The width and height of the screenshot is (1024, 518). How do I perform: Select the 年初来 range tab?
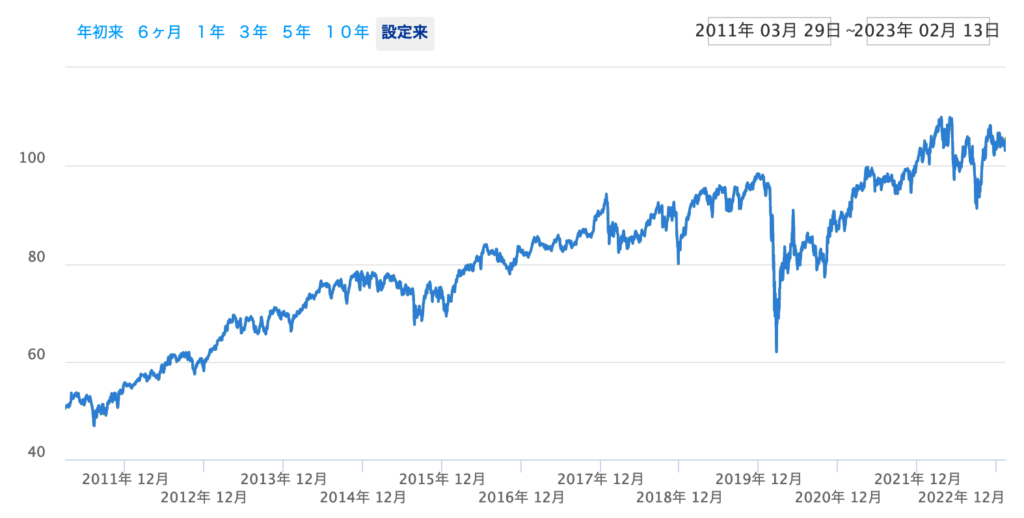(100, 32)
